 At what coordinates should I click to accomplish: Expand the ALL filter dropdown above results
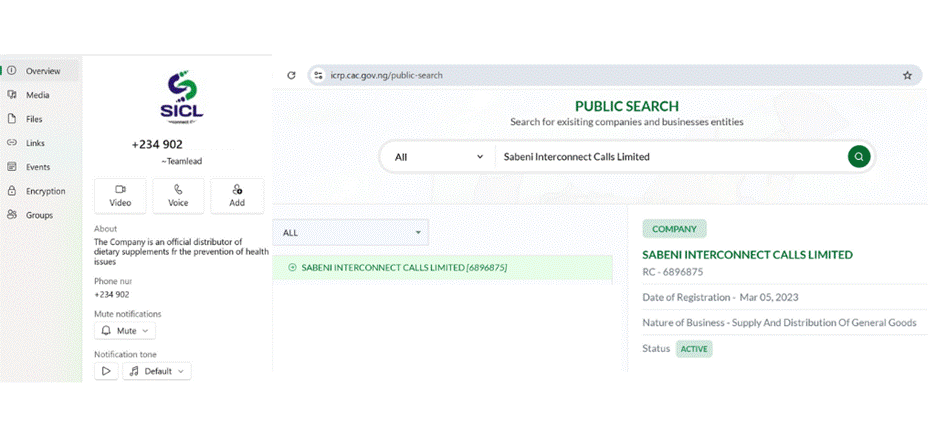point(350,233)
